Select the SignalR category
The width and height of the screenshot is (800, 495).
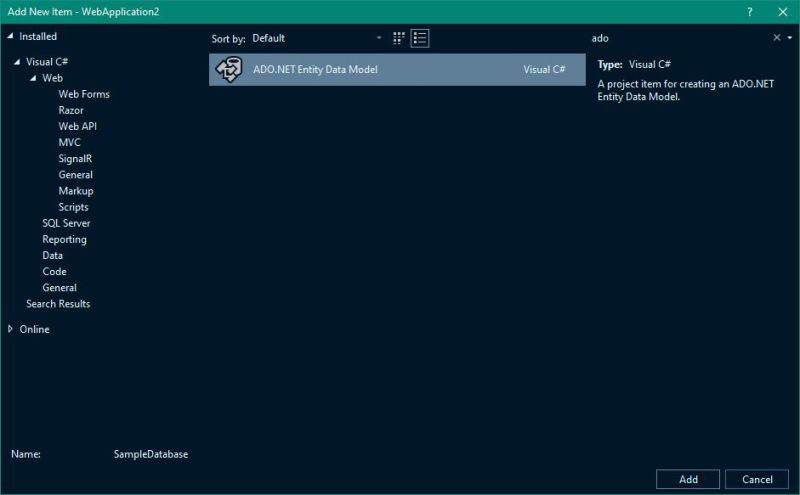75,159
